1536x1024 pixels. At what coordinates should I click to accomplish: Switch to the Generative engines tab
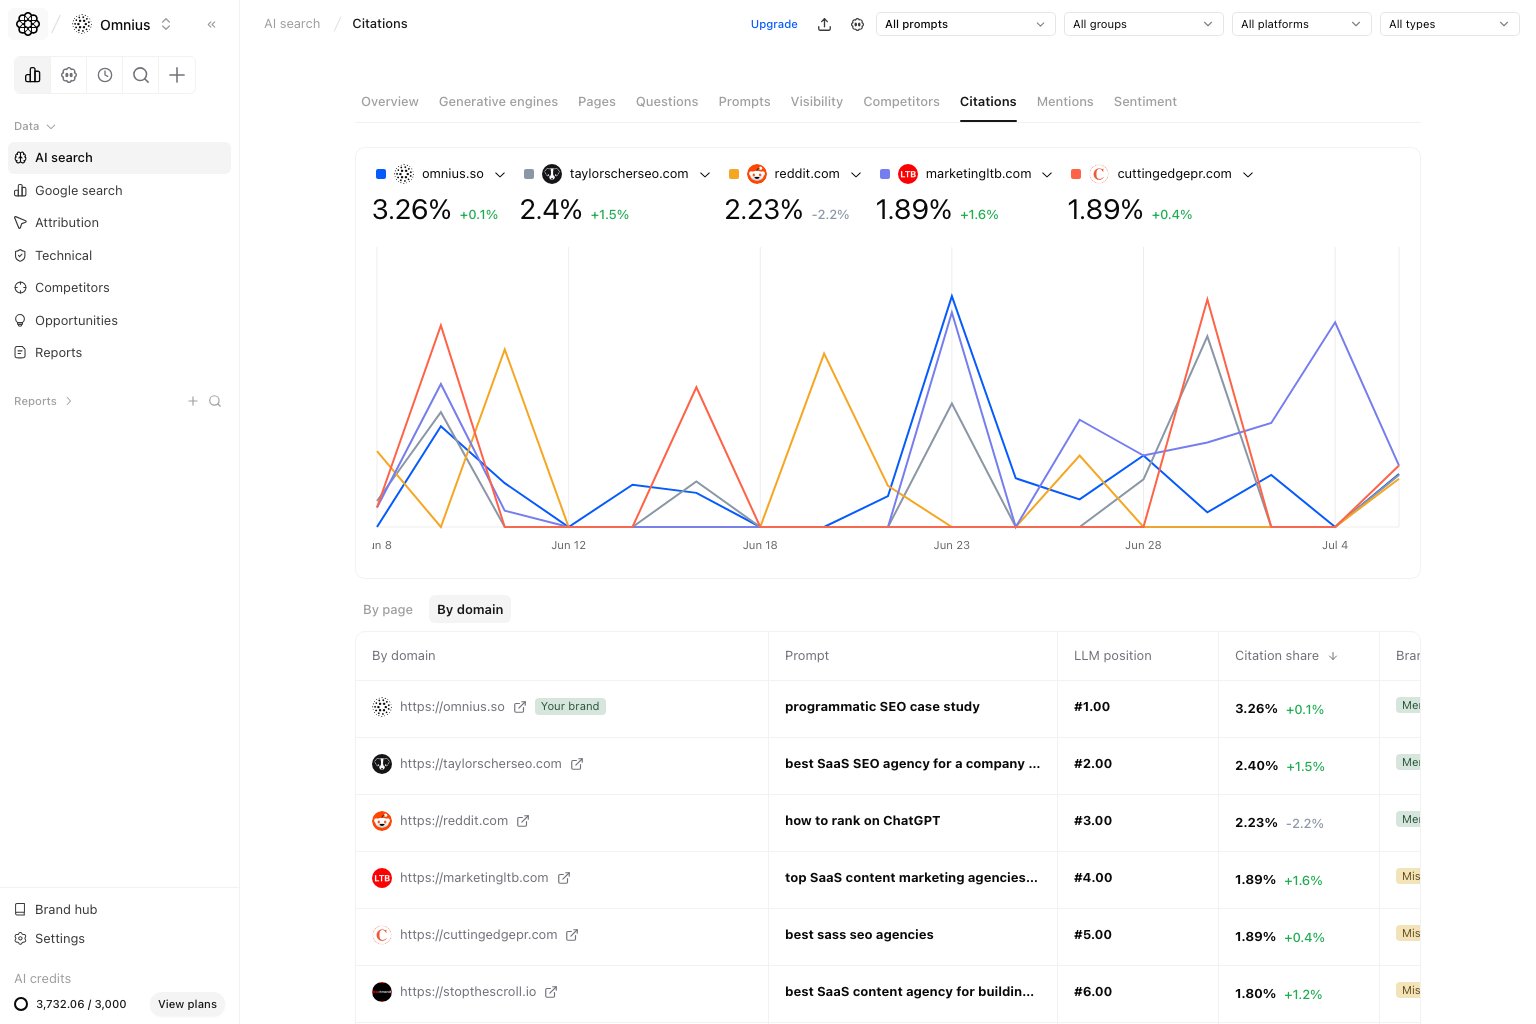click(x=498, y=102)
